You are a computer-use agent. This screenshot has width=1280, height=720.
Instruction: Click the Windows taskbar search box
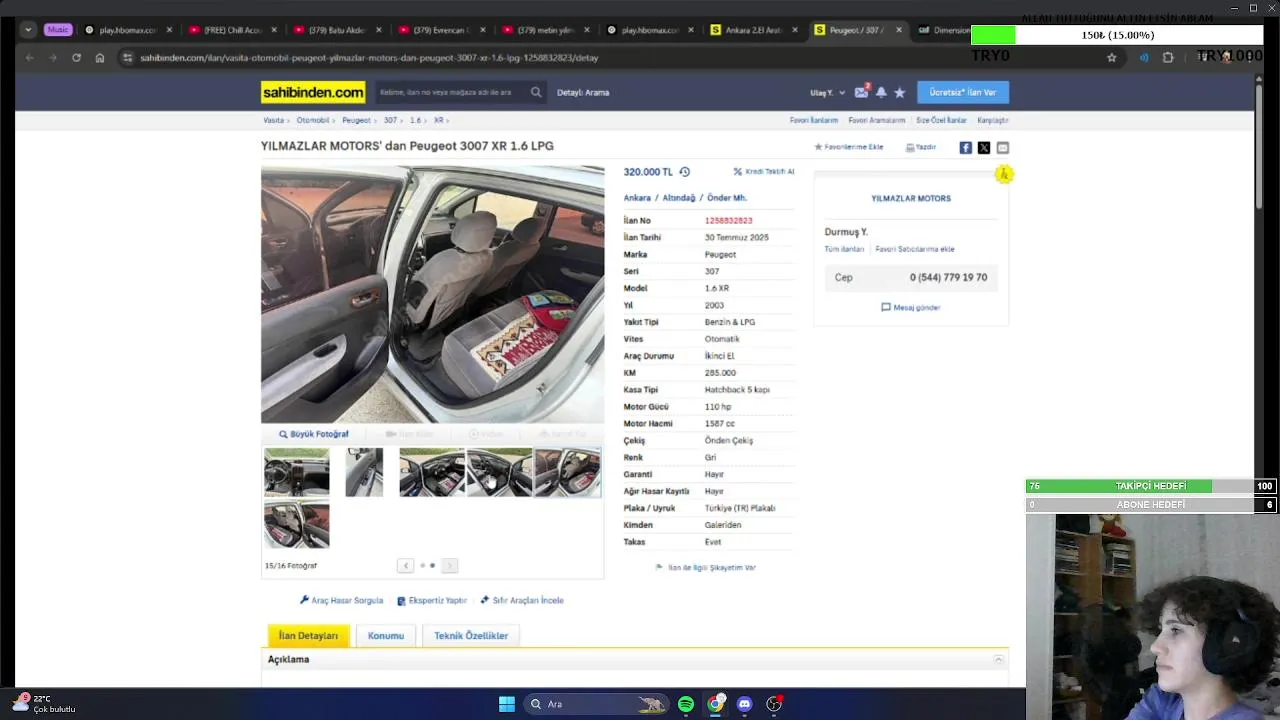pyautogui.click(x=595, y=704)
